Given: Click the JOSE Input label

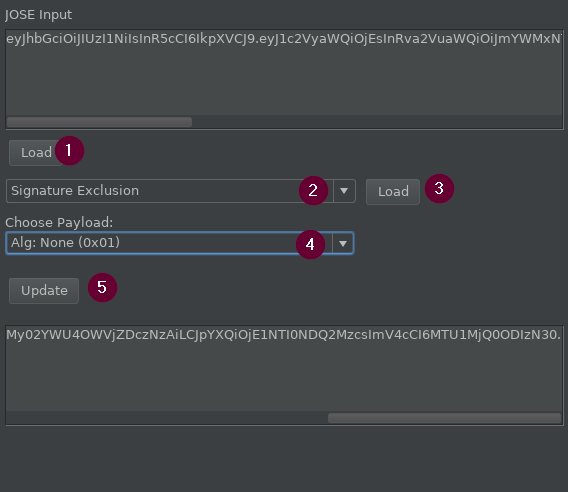Looking at the screenshot, I should click(38, 15).
